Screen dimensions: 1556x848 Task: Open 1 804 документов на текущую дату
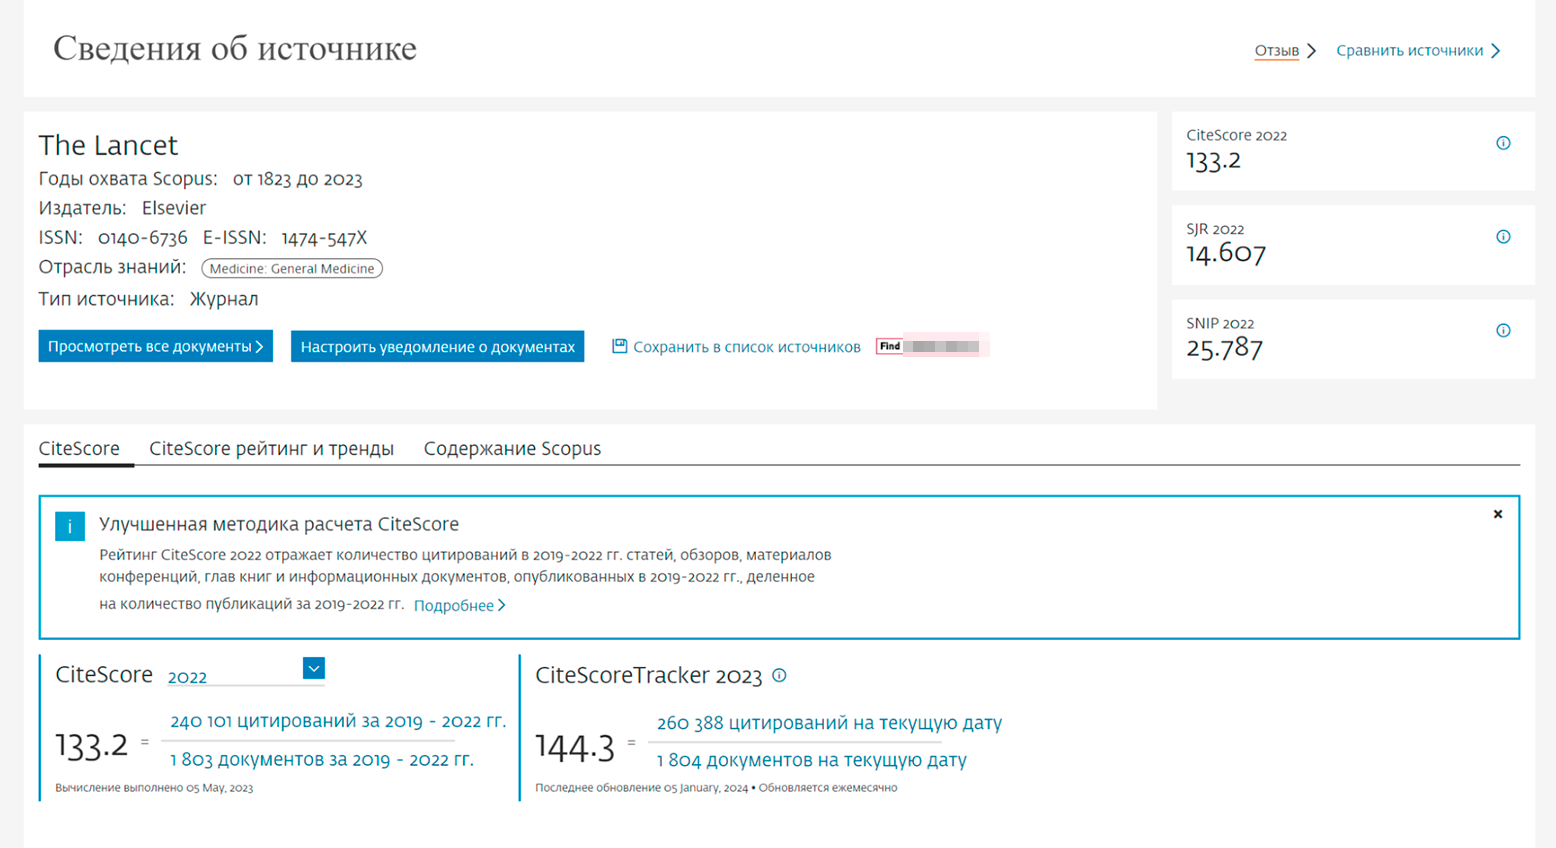tap(811, 760)
